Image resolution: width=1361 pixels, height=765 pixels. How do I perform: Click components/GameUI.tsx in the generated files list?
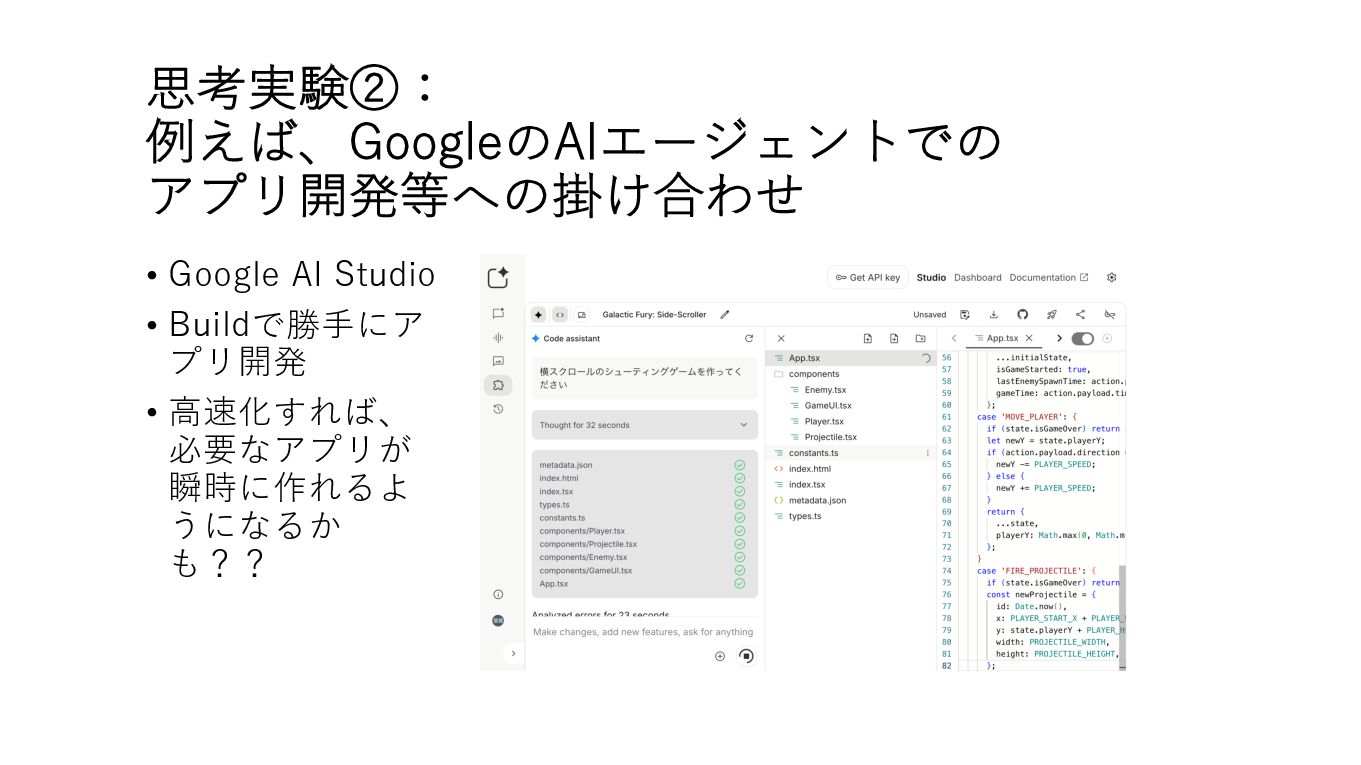tap(585, 571)
